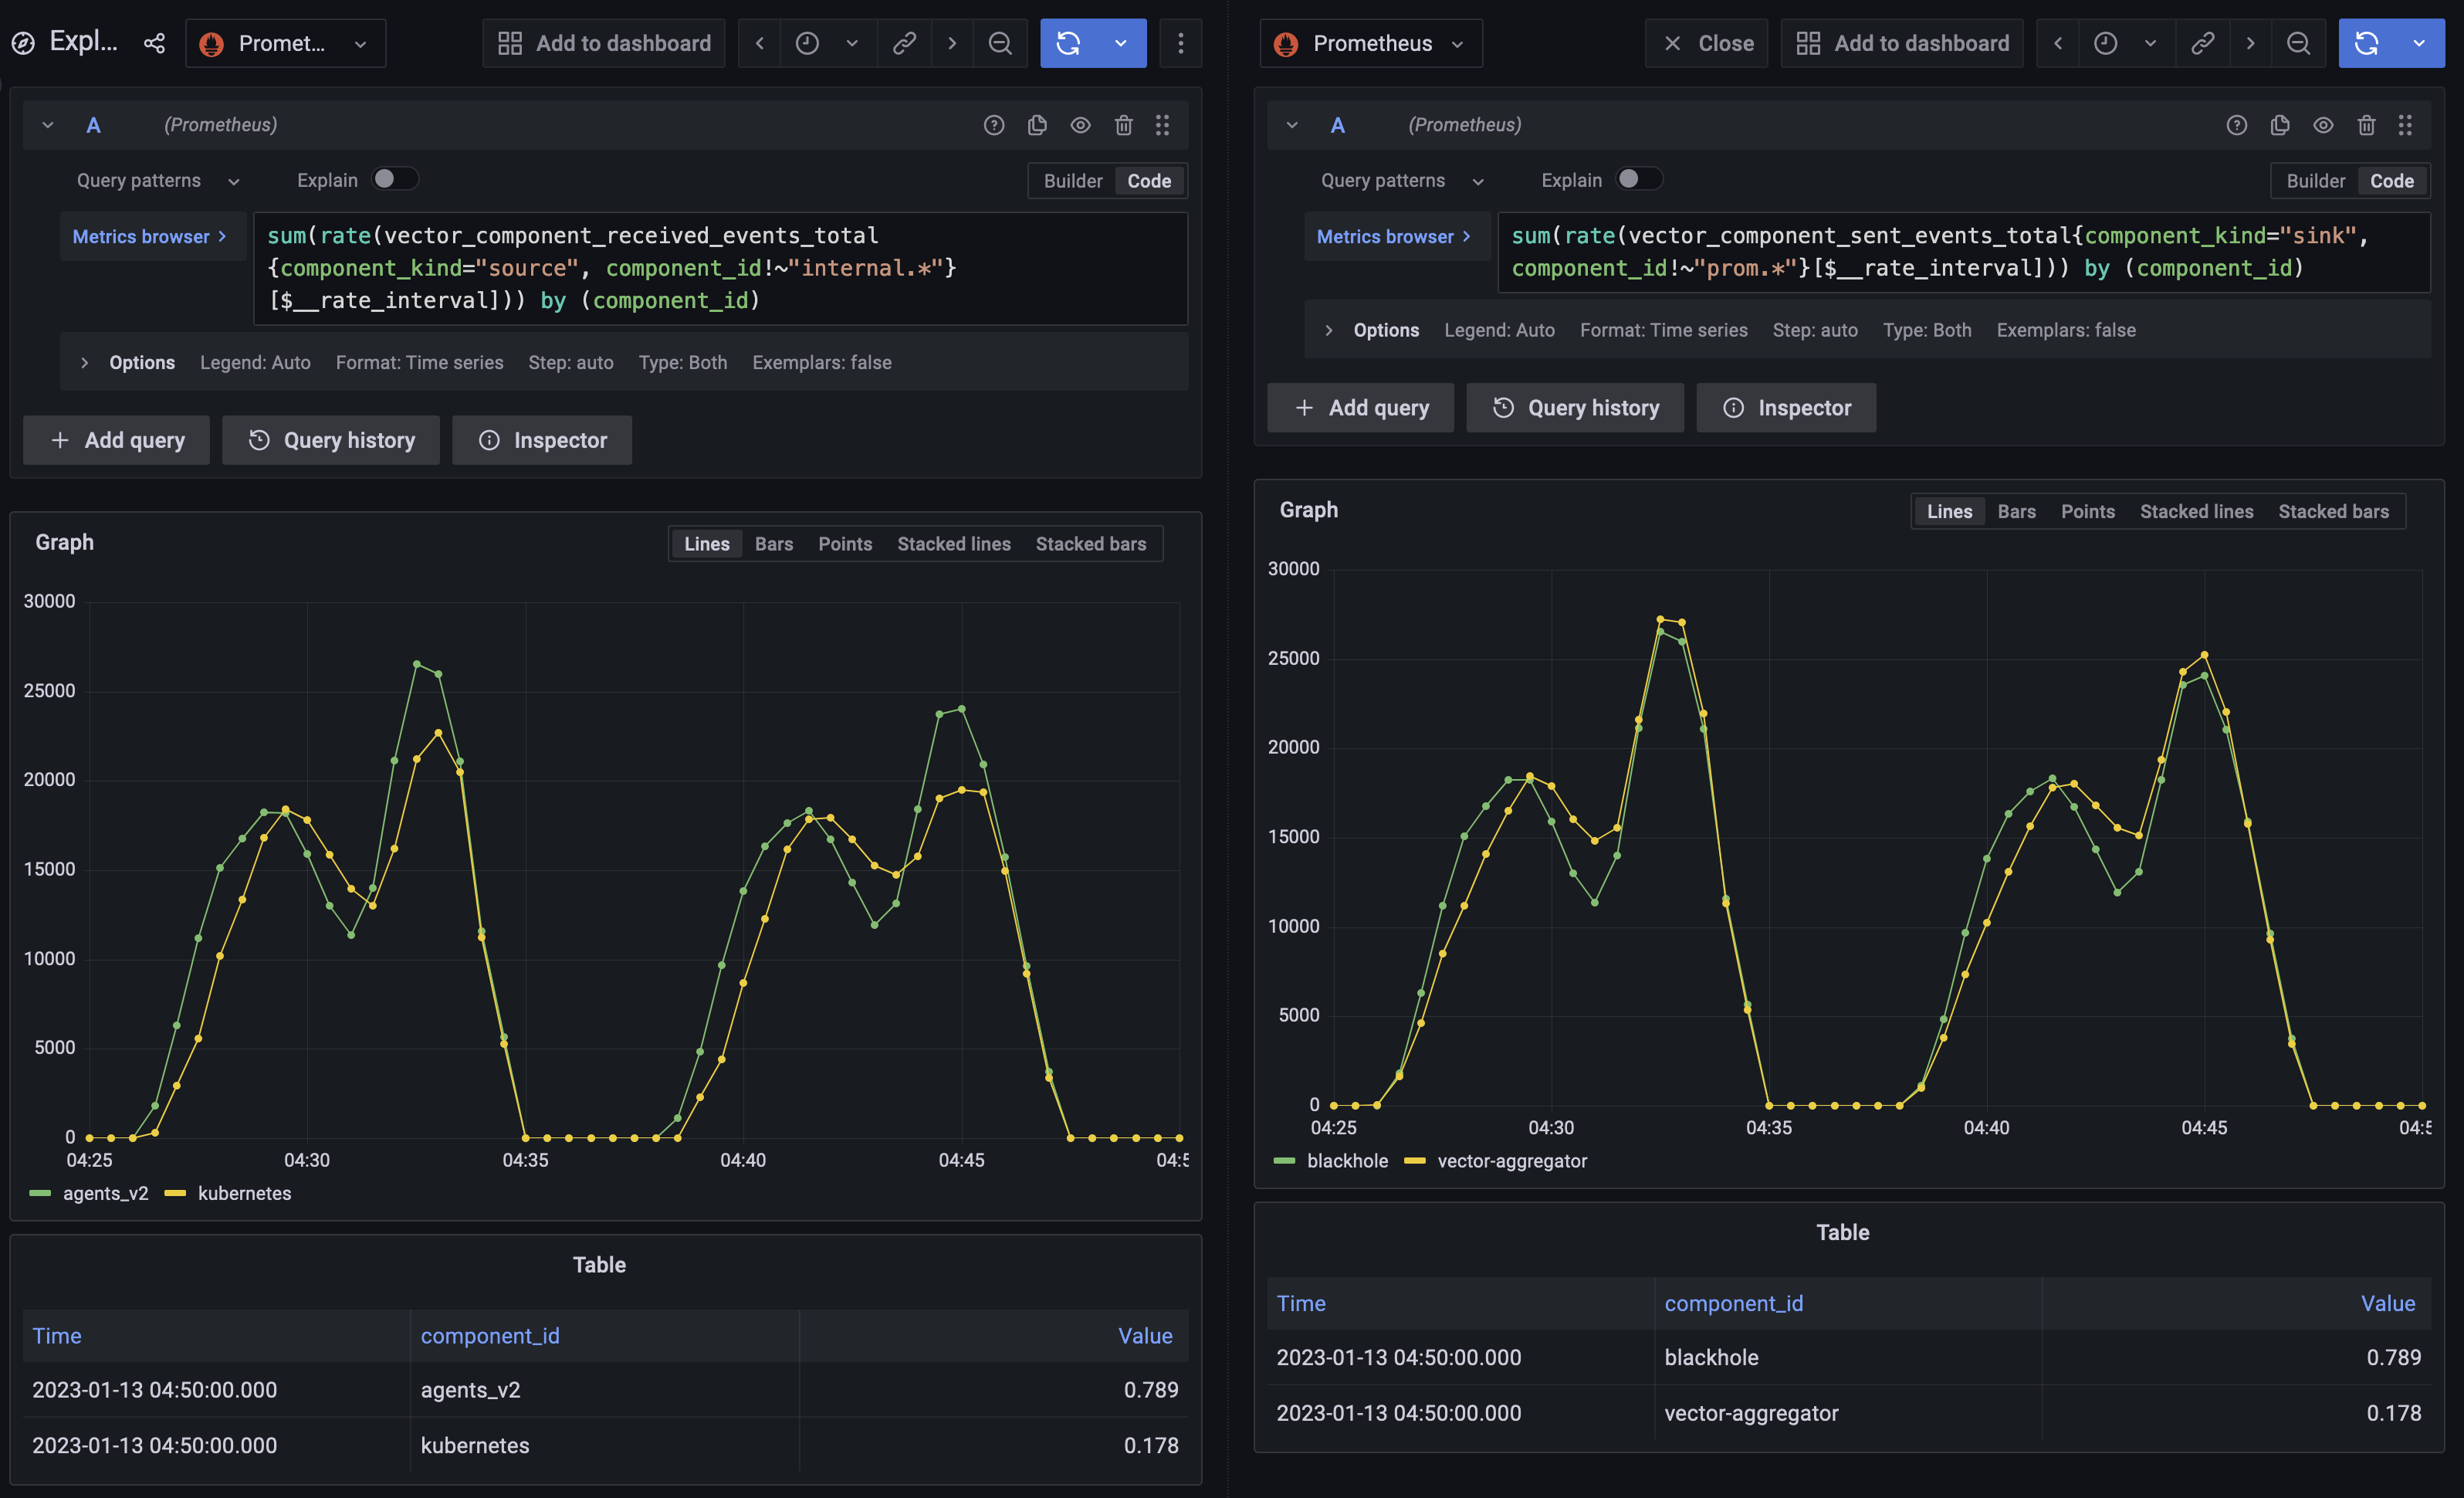Click the zoom out magnifier icon
The width and height of the screenshot is (2464, 1498).
point(1000,43)
